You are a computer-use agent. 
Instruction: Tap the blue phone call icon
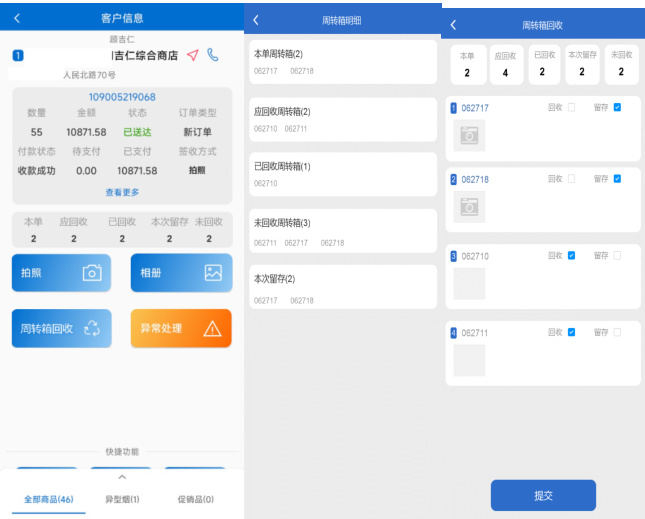coord(213,55)
